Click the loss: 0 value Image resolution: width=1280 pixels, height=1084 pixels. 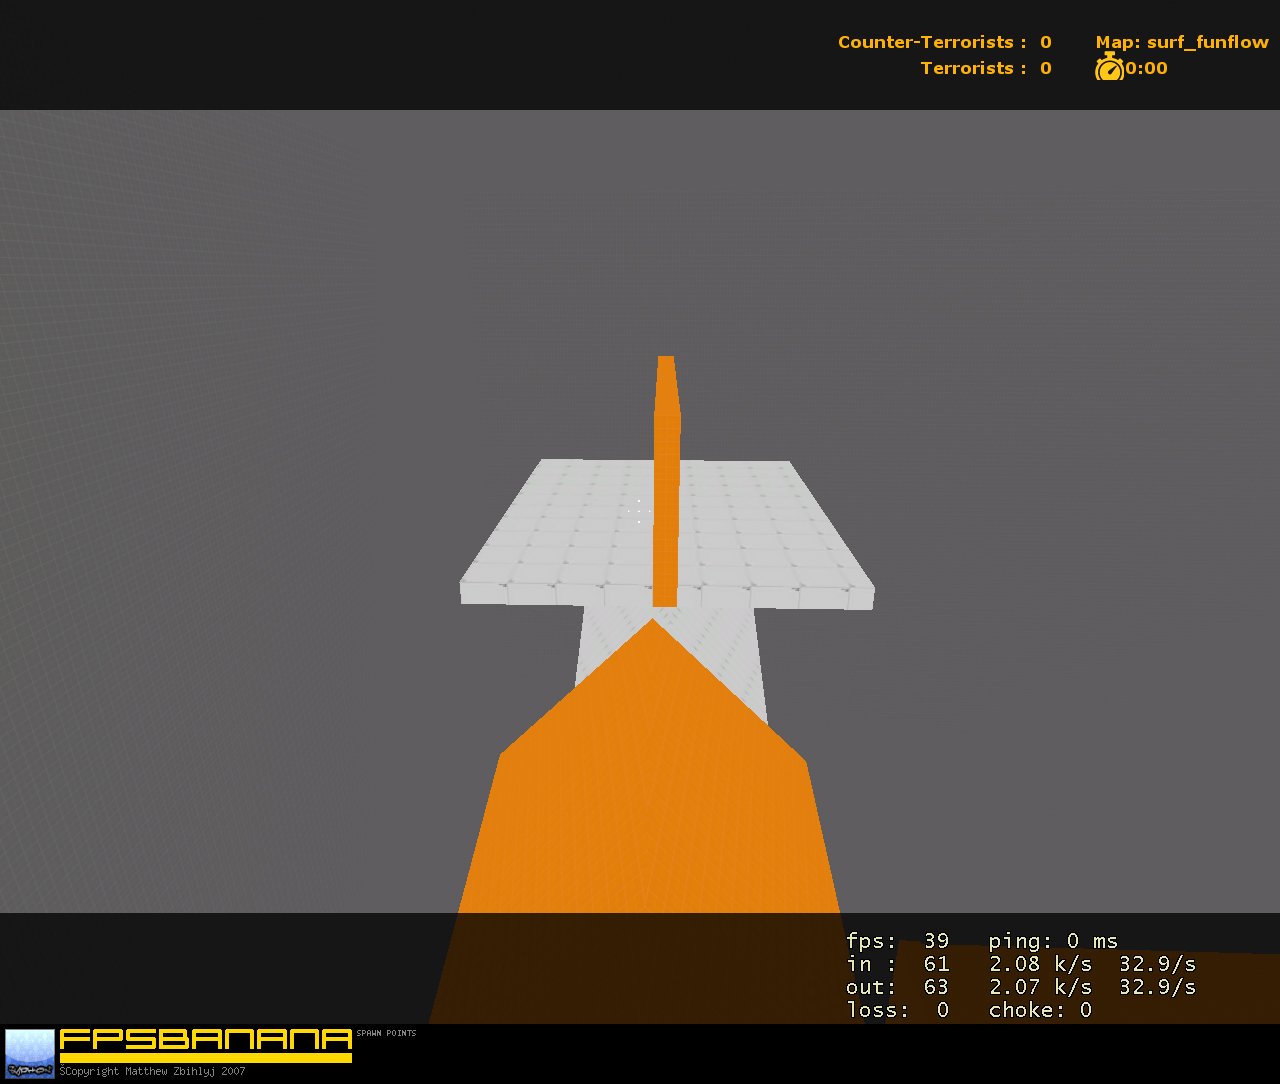coord(897,1010)
